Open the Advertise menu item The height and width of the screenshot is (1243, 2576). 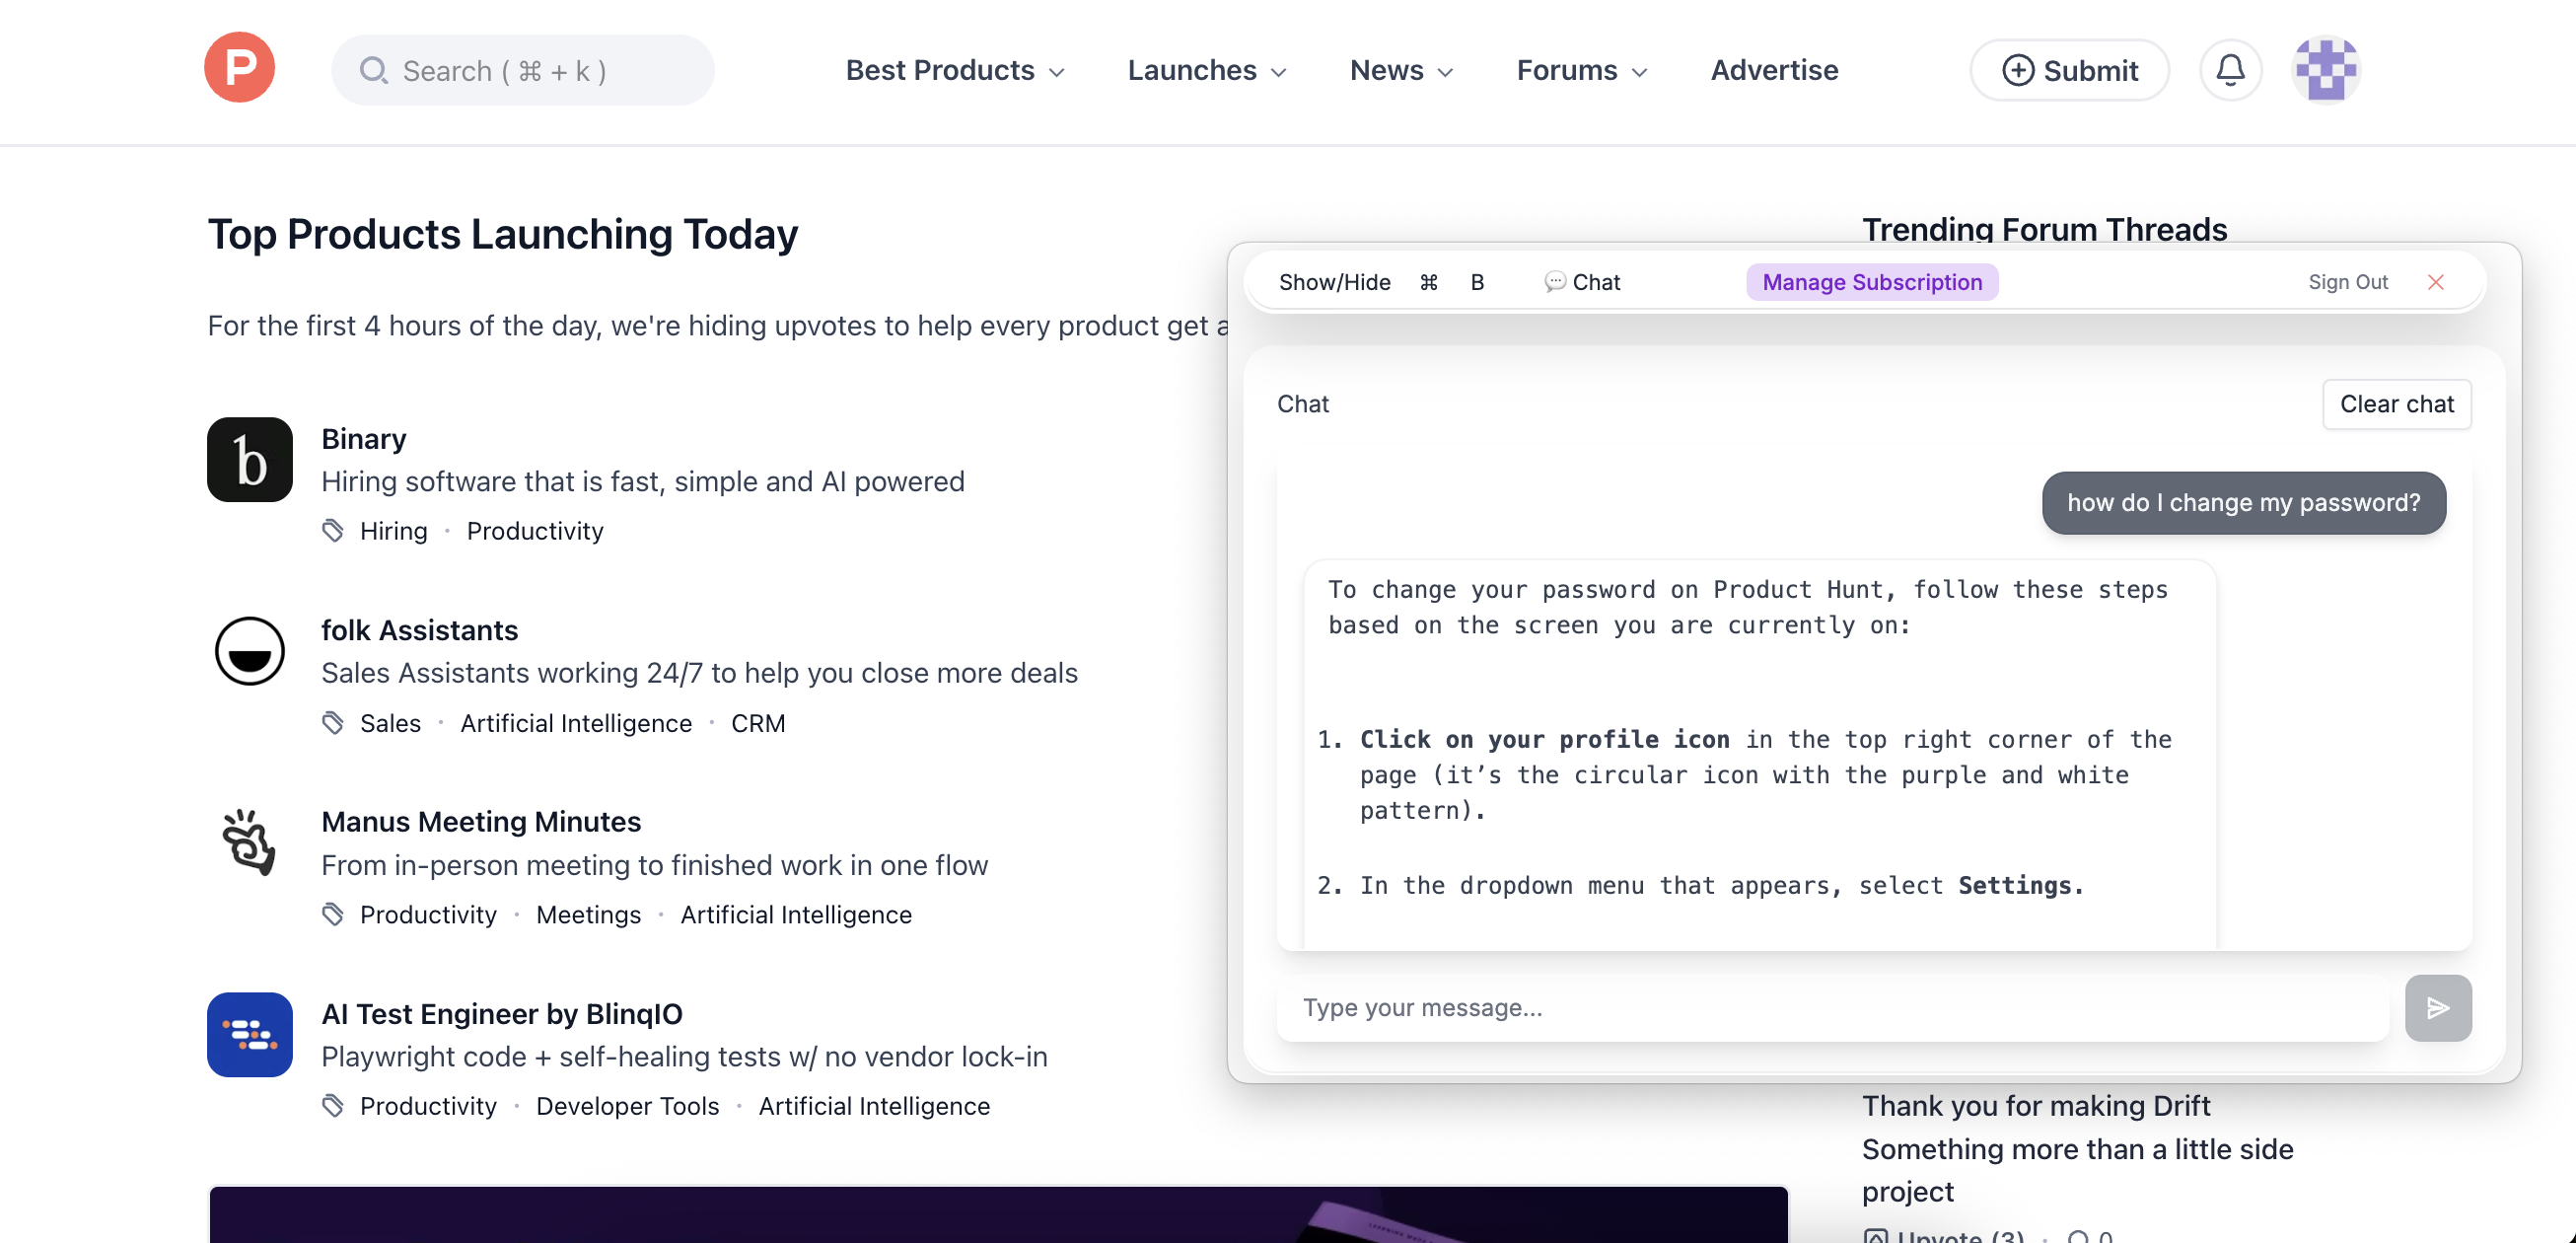point(1773,70)
